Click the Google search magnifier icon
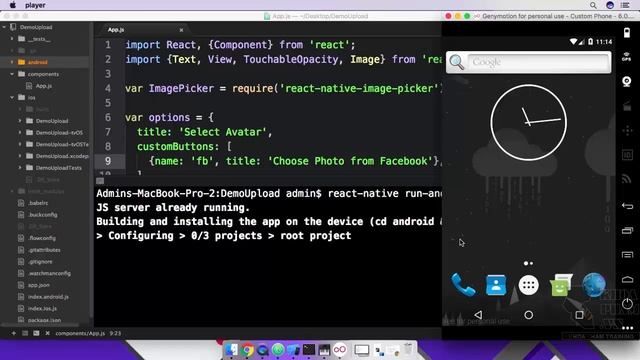The height and width of the screenshot is (360, 640). pos(457,62)
